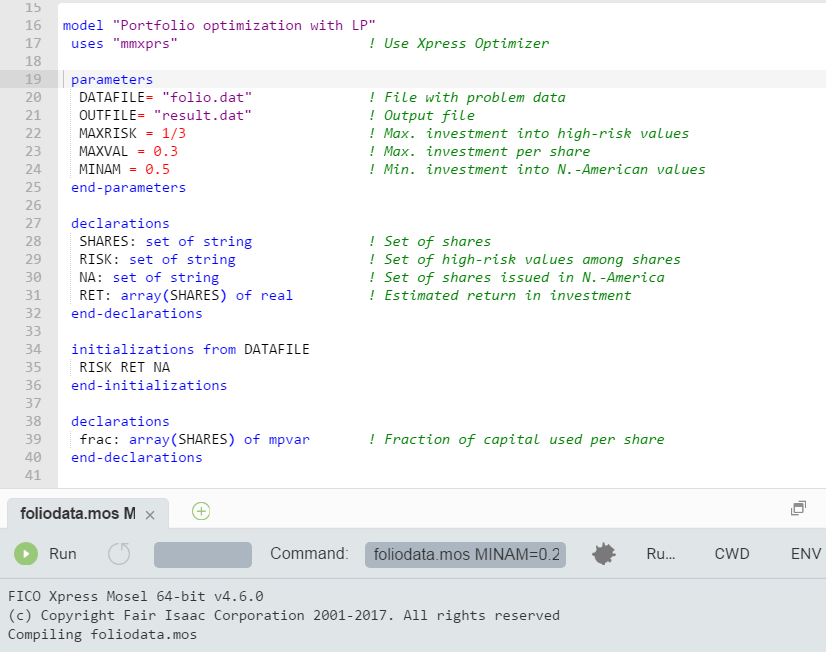Click the value 0.3 after MAXVAL
This screenshot has width=826, height=652.
(x=165, y=151)
